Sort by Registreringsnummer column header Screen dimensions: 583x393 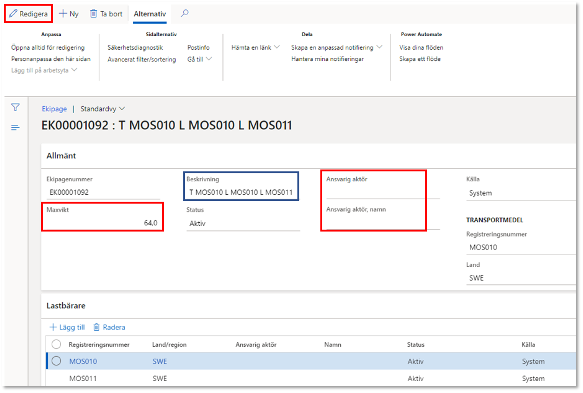click(x=99, y=345)
